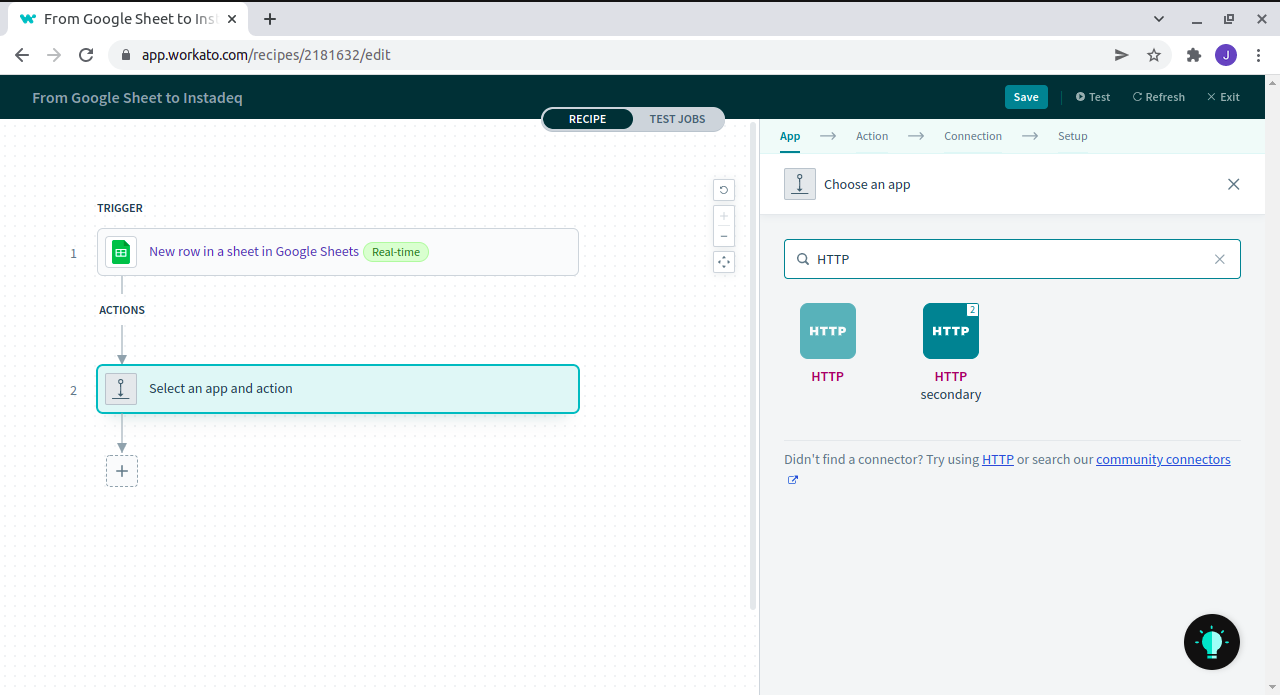Add a new step with plus button
Viewport: 1280px width, 695px height.
[x=122, y=471]
